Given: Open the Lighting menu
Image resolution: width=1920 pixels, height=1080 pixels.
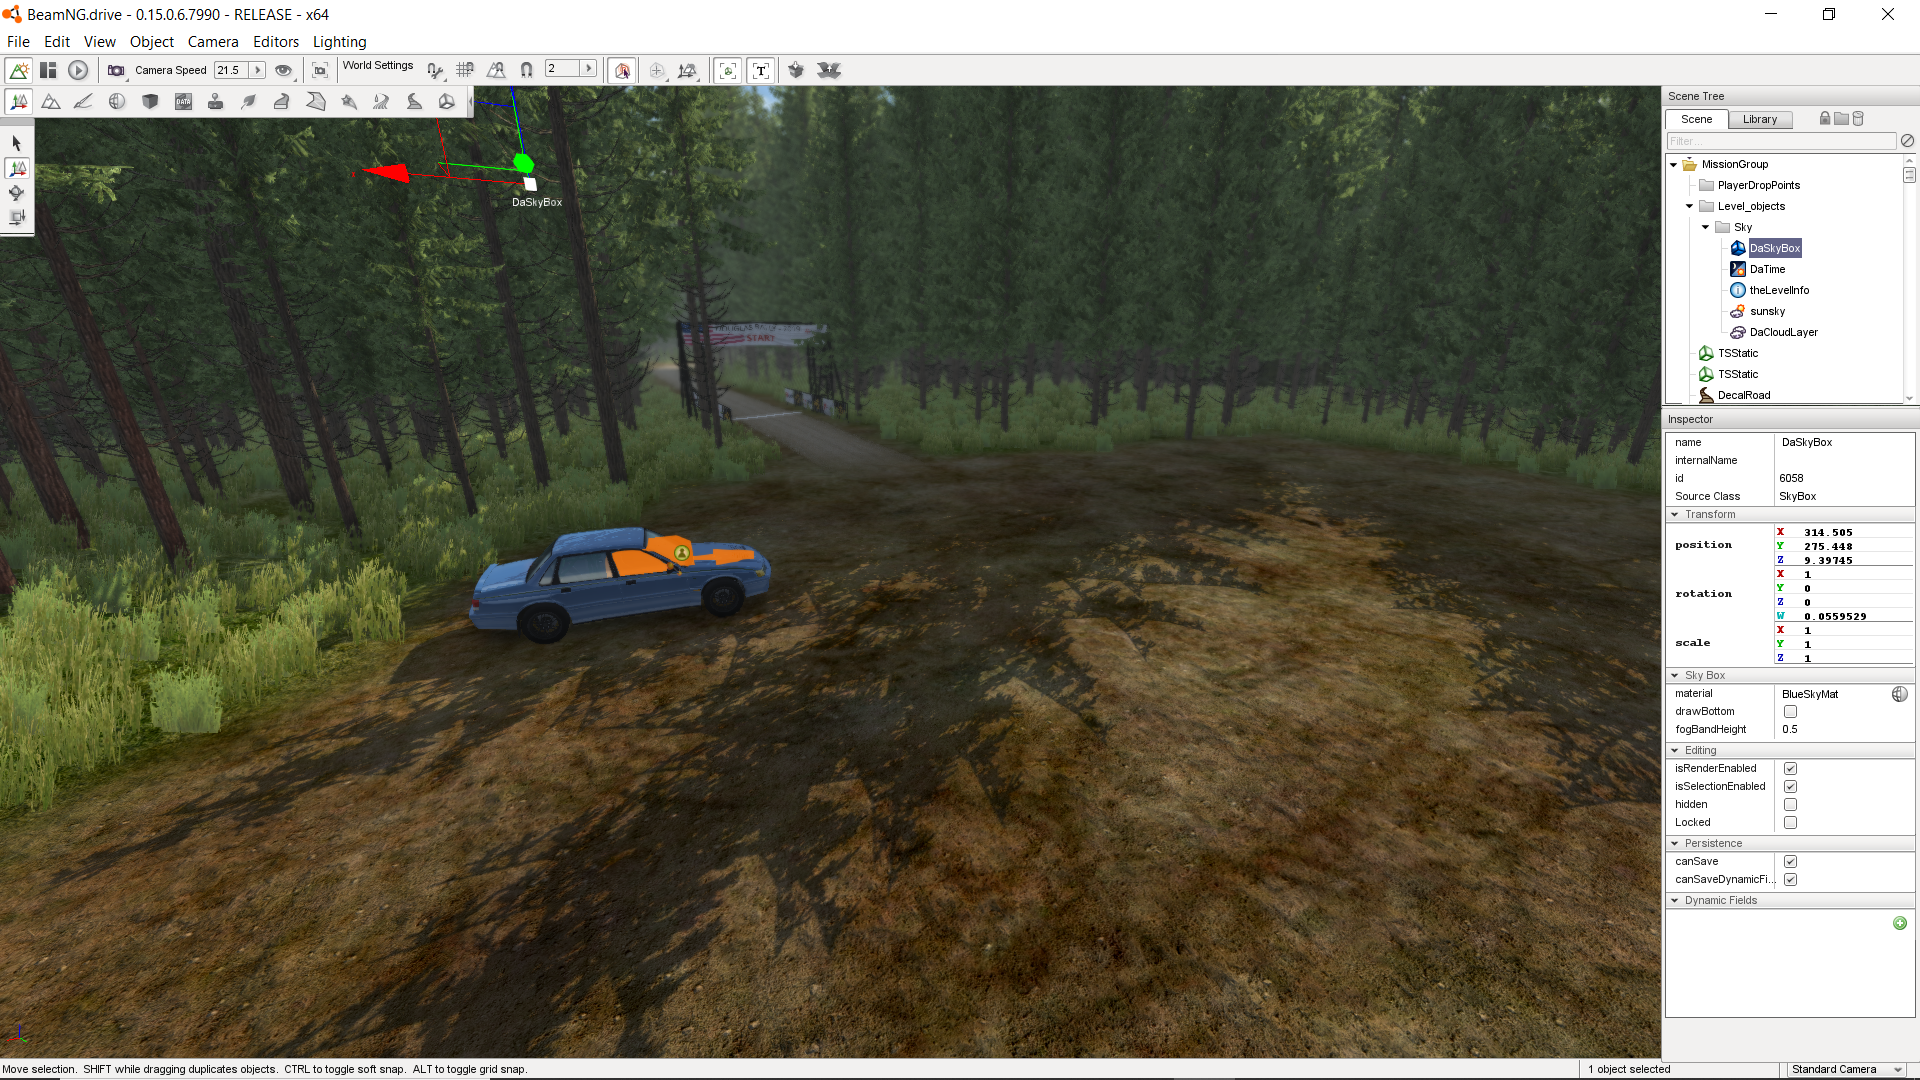Looking at the screenshot, I should [339, 42].
